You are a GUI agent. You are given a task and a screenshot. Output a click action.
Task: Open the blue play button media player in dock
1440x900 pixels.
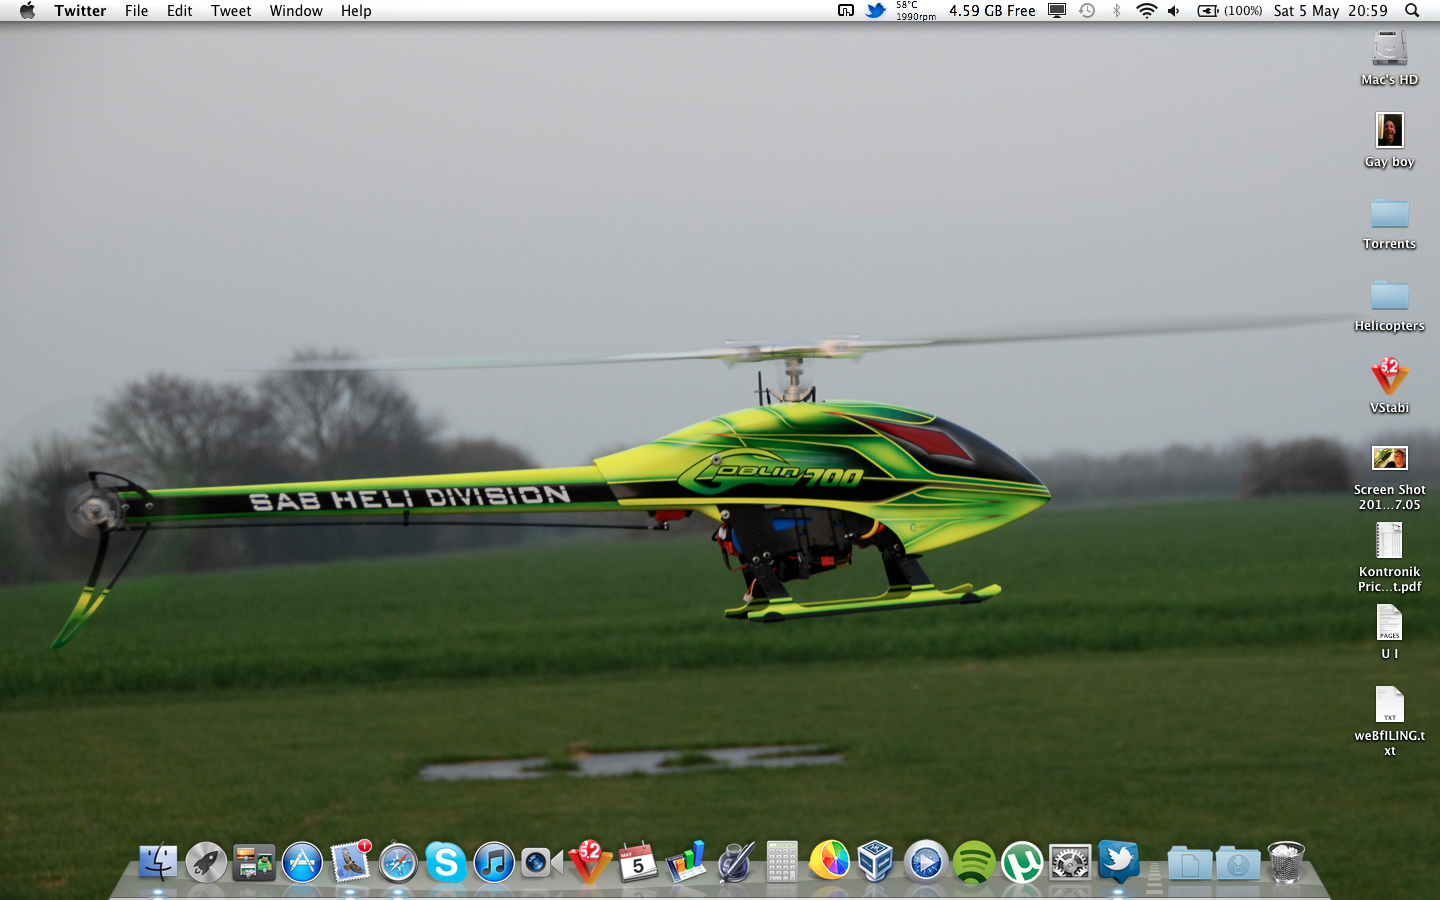coord(926,862)
